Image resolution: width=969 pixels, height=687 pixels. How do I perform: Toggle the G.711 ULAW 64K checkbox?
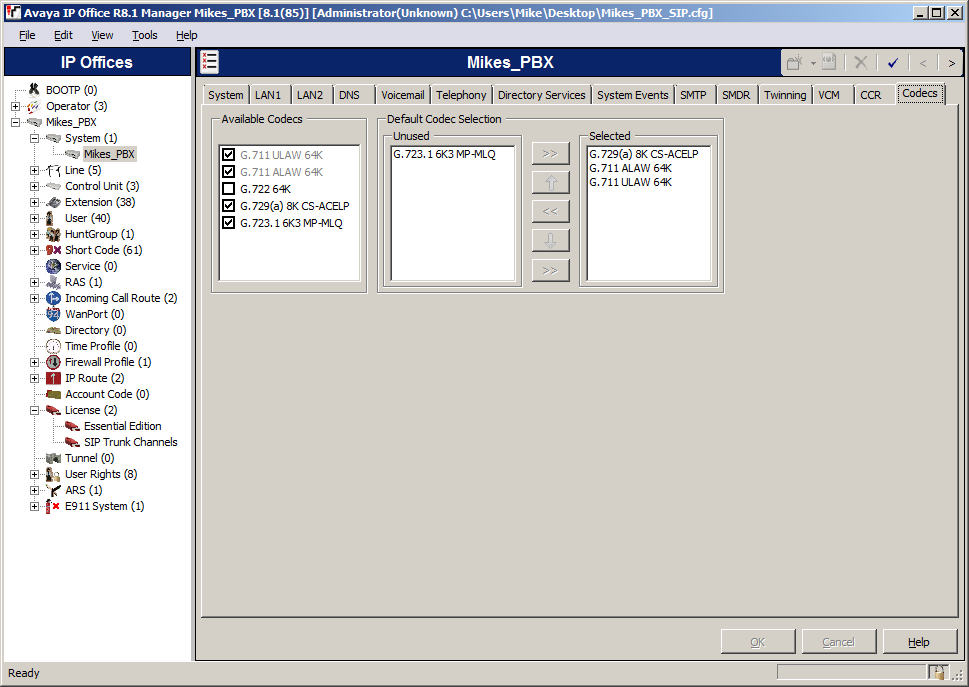point(229,154)
